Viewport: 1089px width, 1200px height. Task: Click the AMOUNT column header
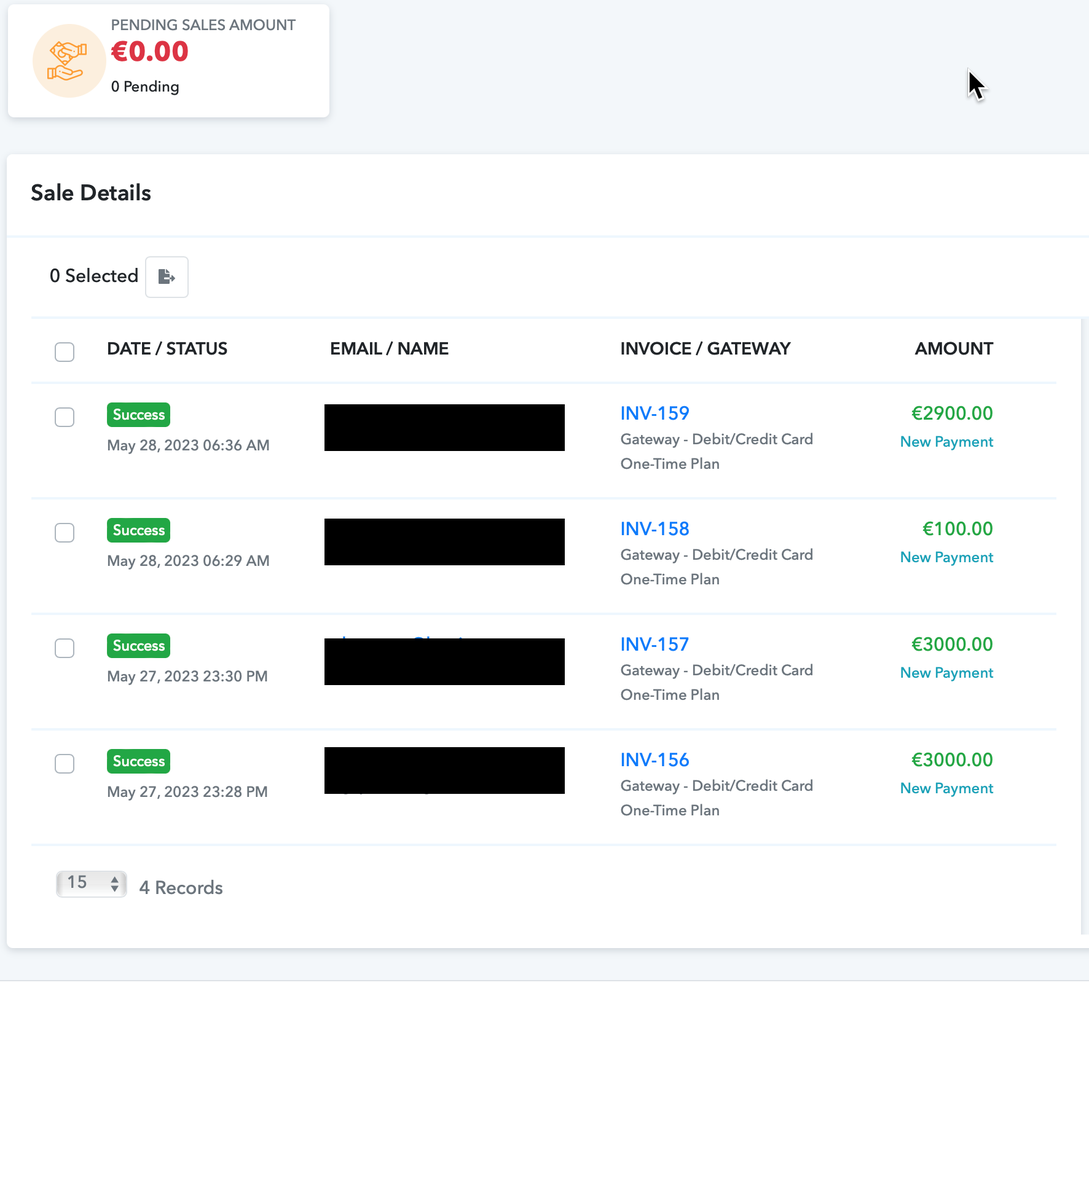point(954,349)
